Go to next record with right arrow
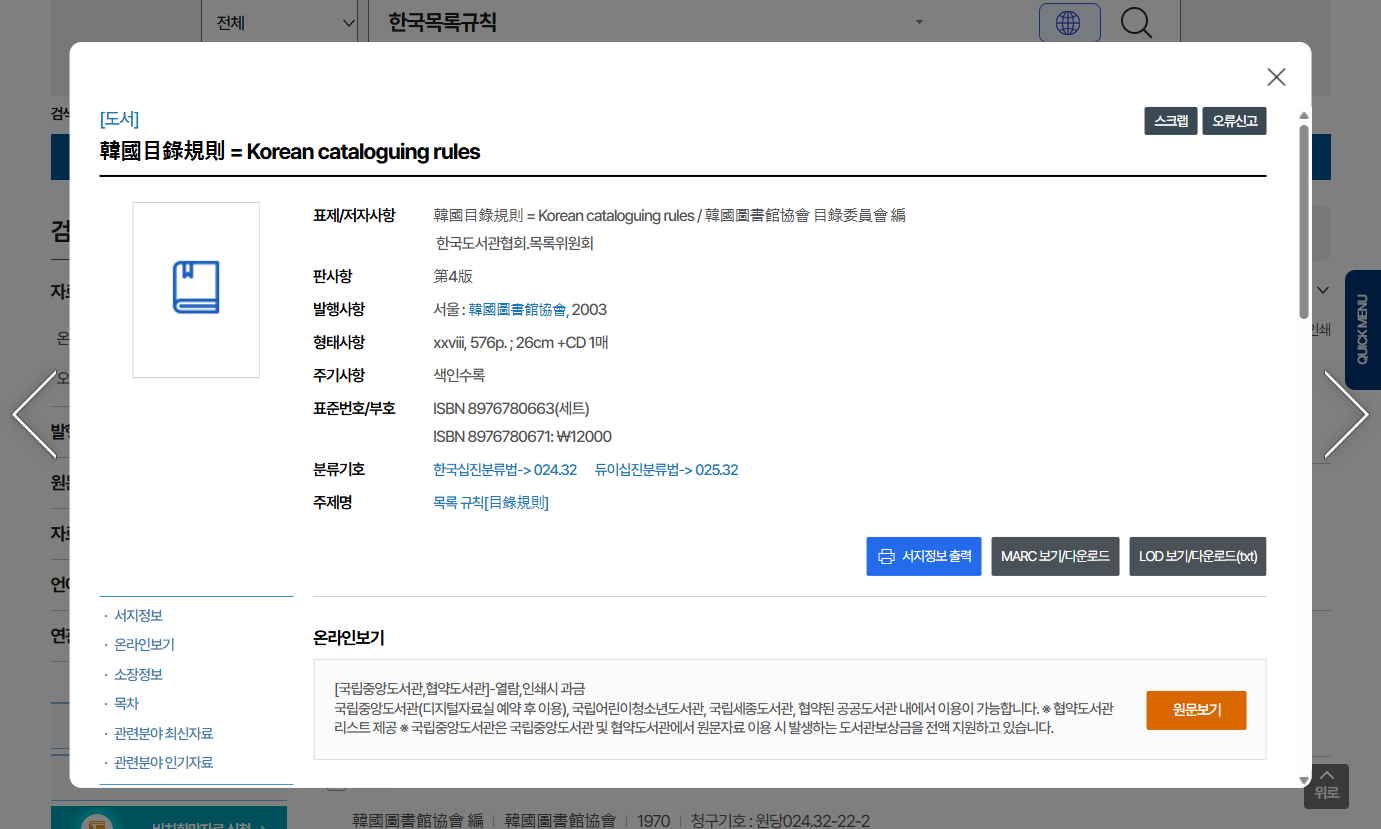Screen dimensions: 1381x829 (x=1346, y=414)
